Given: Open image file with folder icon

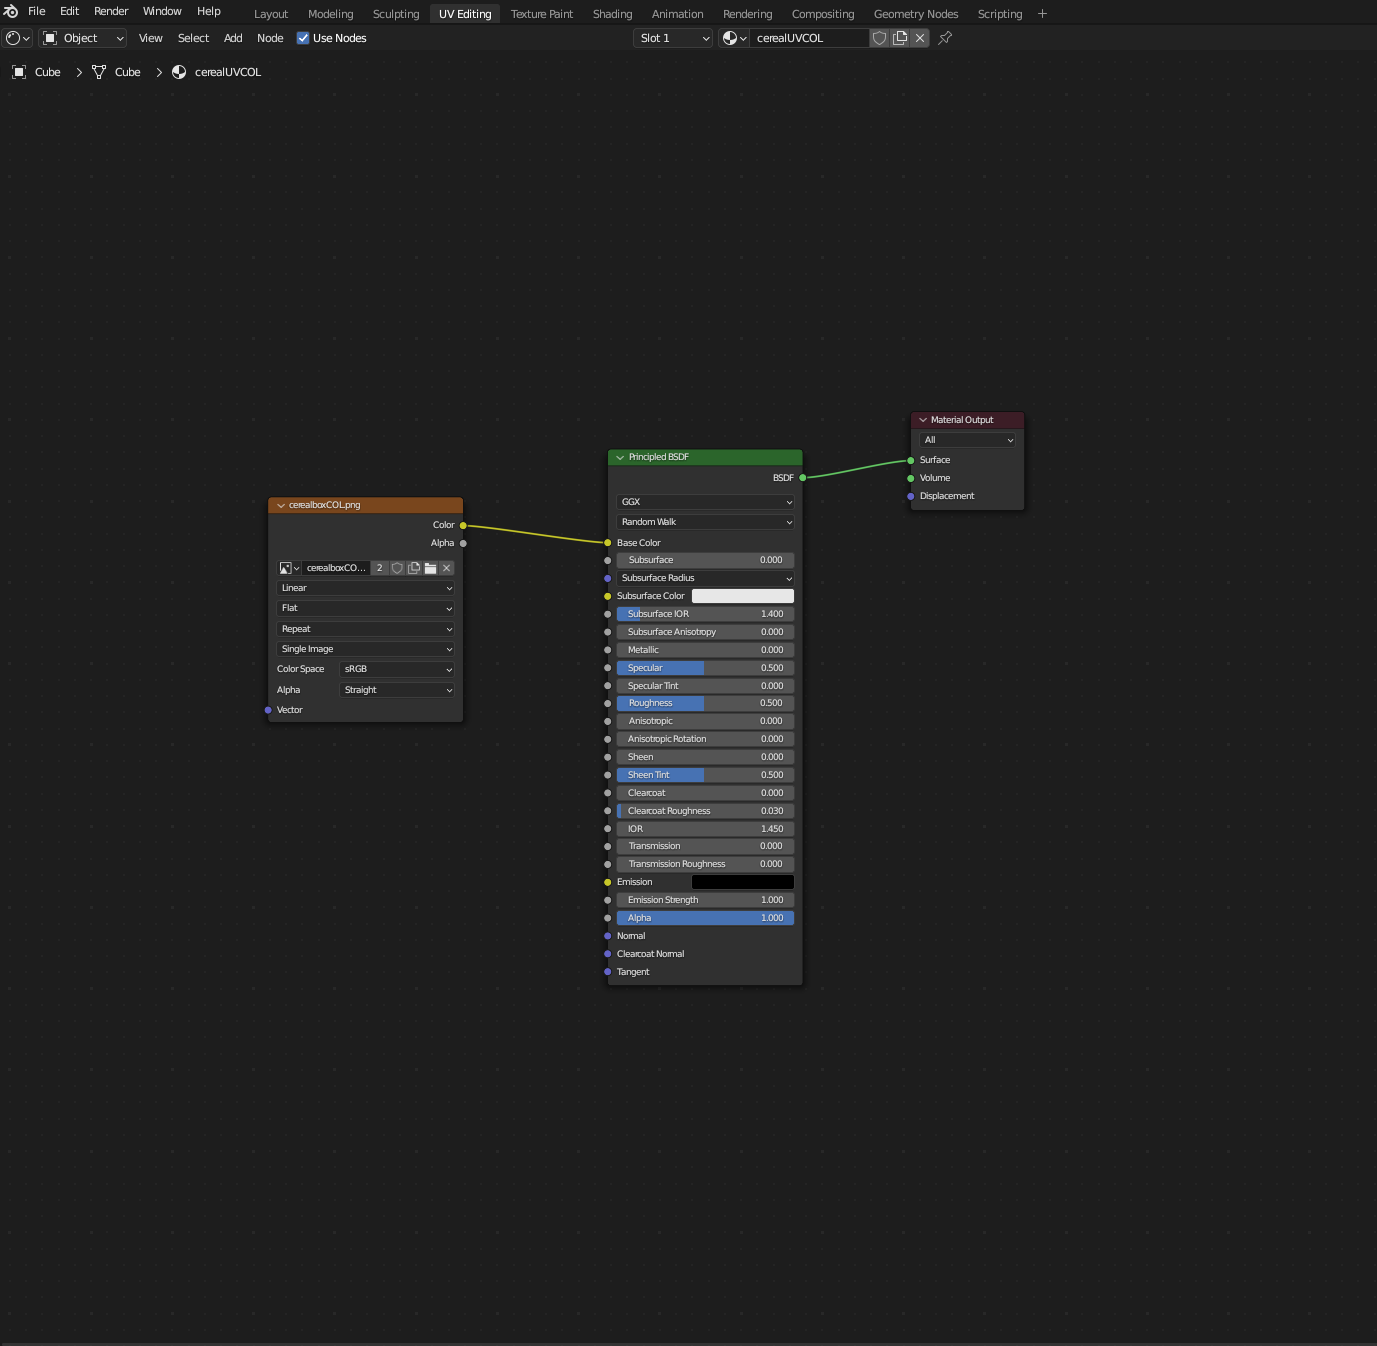Looking at the screenshot, I should [x=430, y=568].
